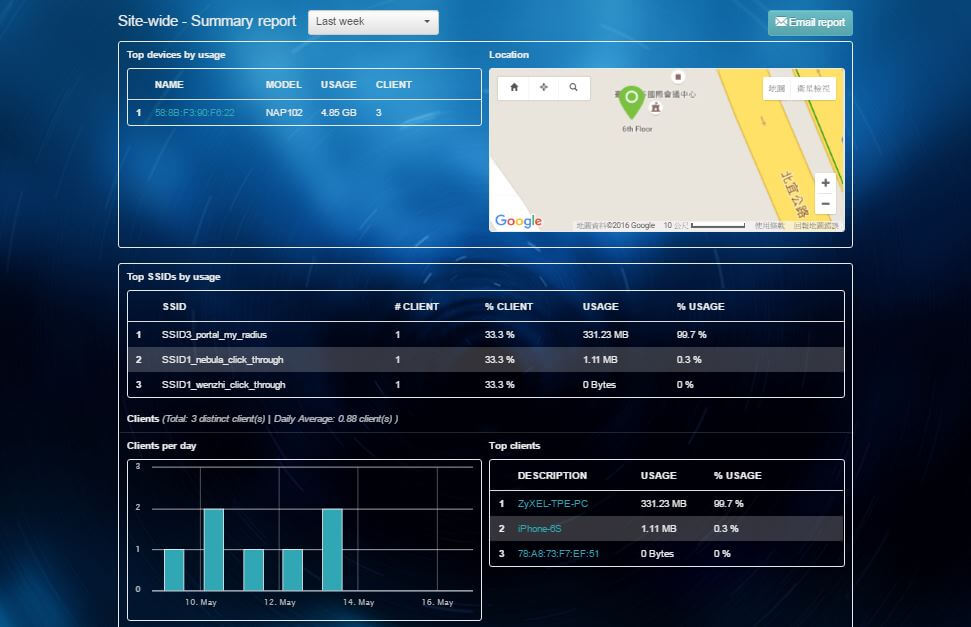
Task: Click the map home icon
Action: [514, 88]
